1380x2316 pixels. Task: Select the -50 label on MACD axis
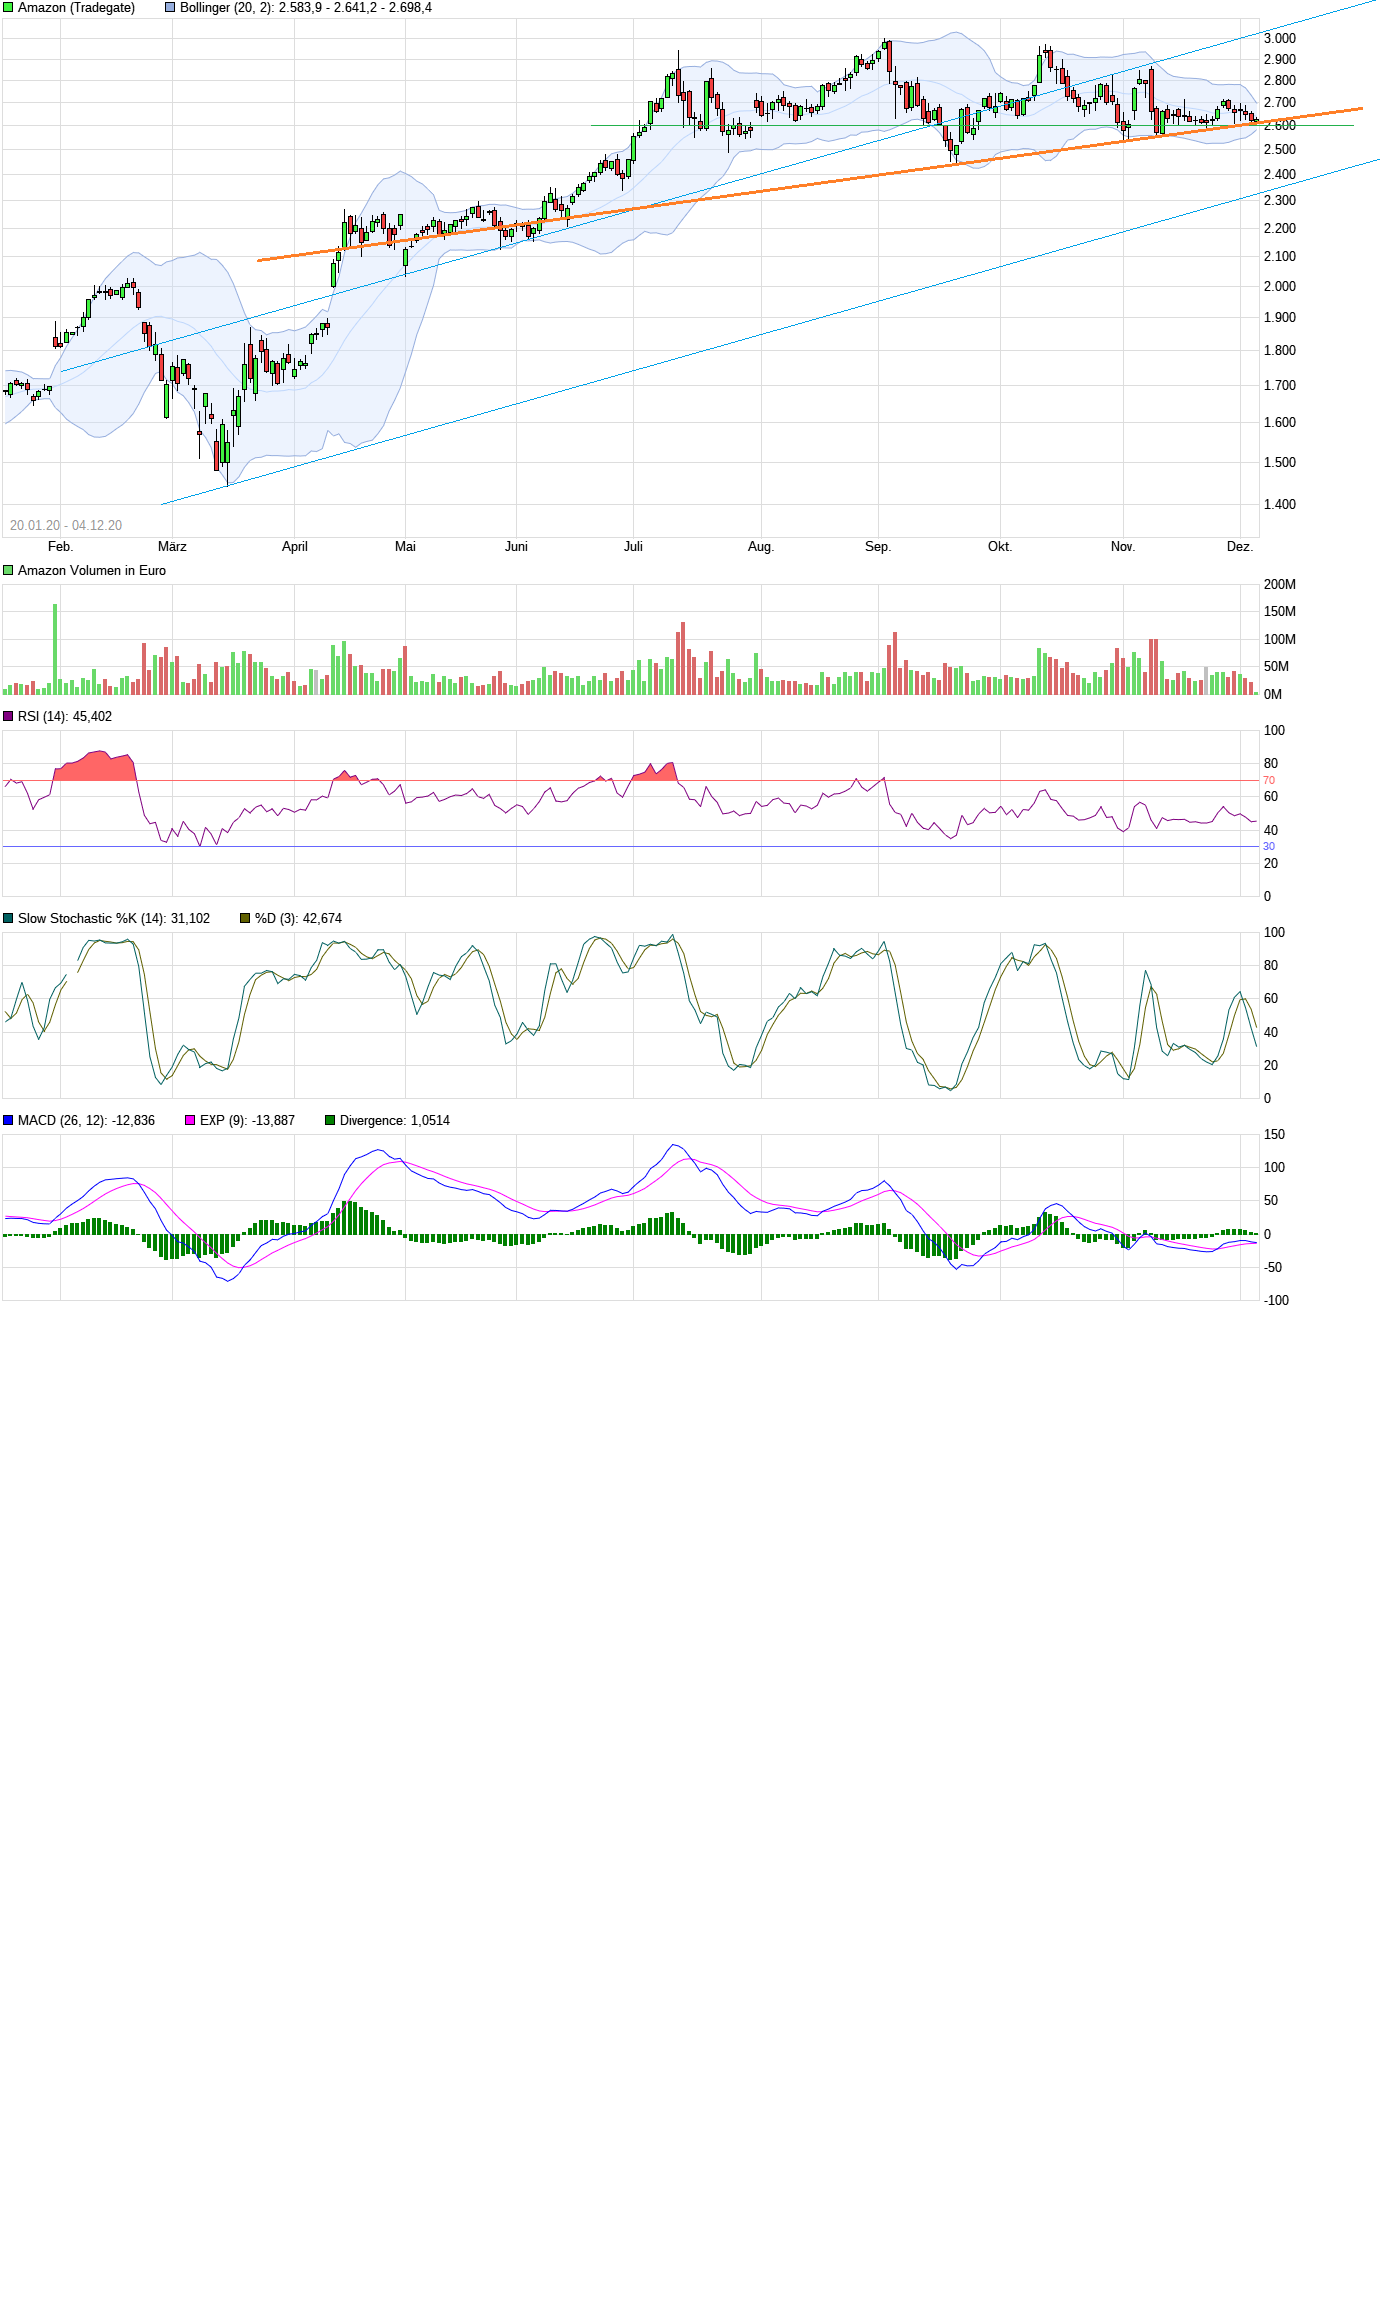pos(1273,1268)
